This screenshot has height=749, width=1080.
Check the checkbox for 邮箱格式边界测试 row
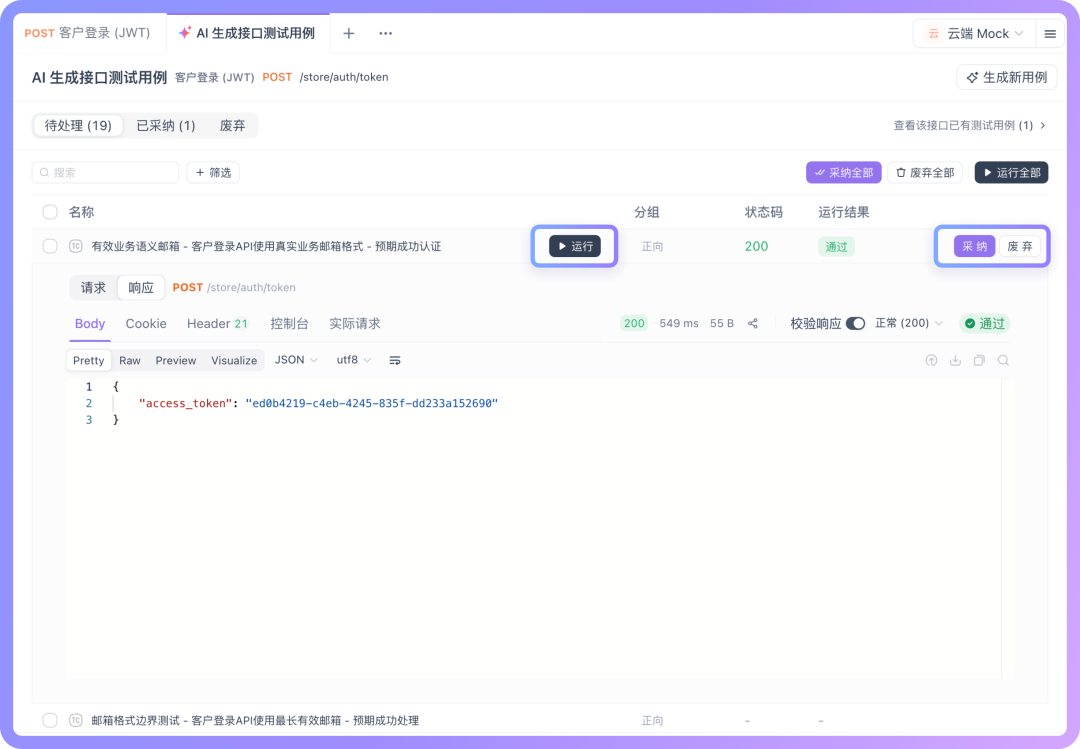(x=49, y=720)
